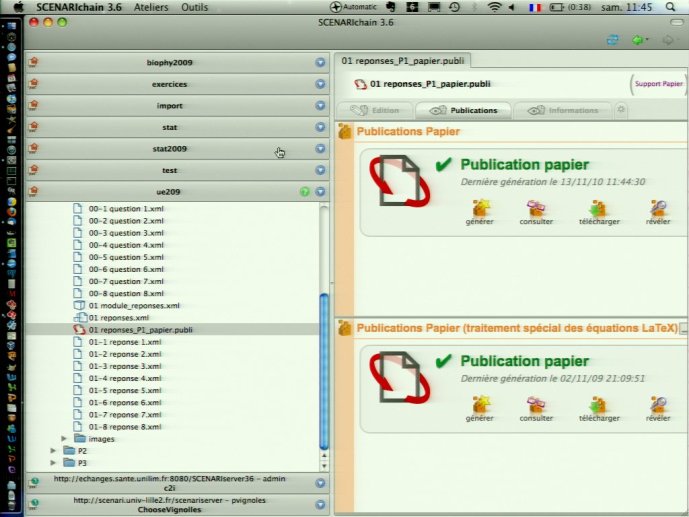The image size is (689, 517).
Task: Open the test workshop header
Action: 177,170
